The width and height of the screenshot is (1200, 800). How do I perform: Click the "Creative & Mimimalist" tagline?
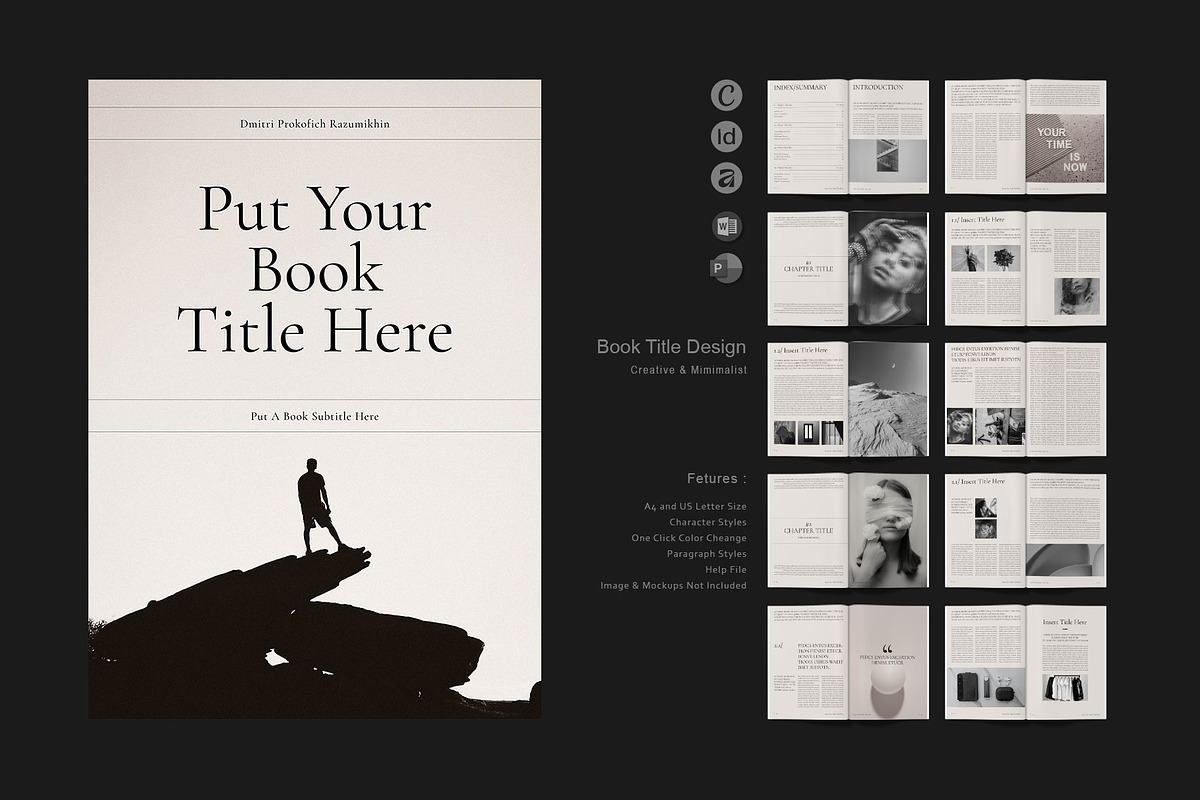(688, 370)
